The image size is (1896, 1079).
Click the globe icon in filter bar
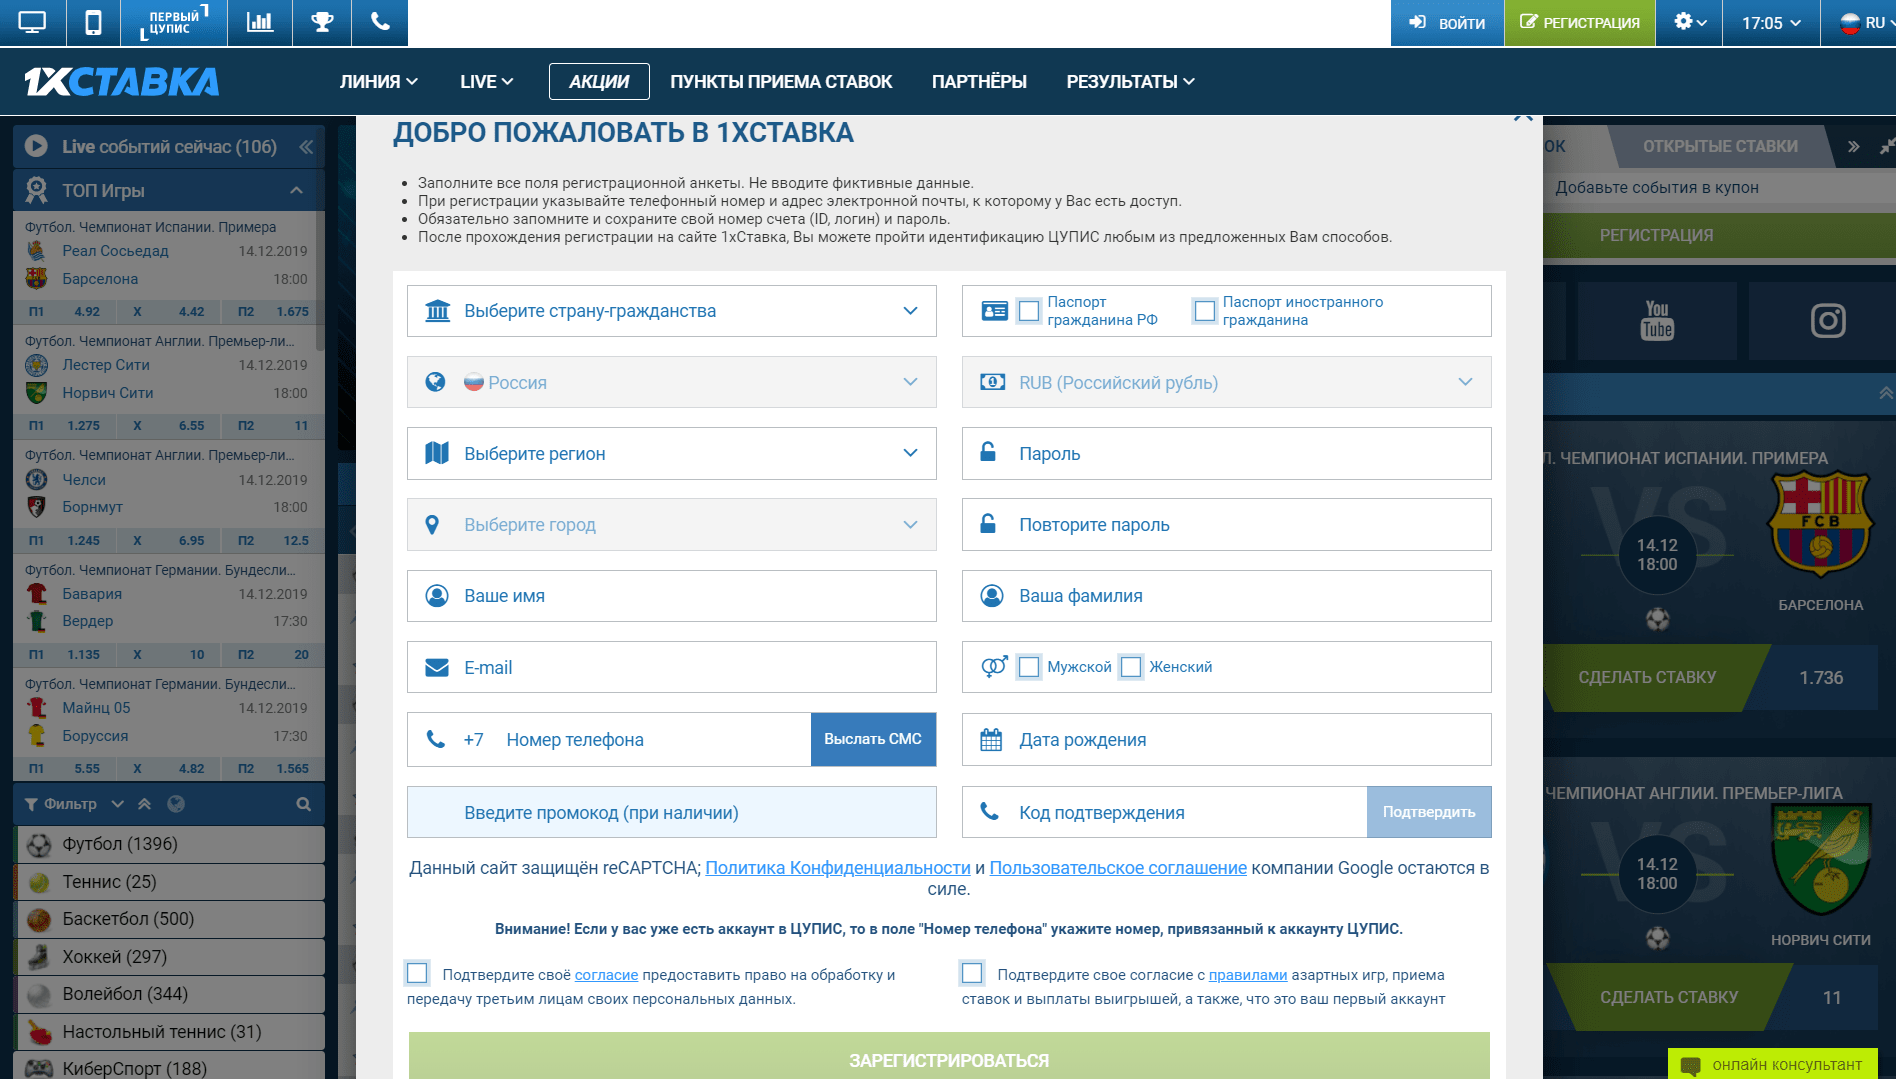click(x=176, y=804)
